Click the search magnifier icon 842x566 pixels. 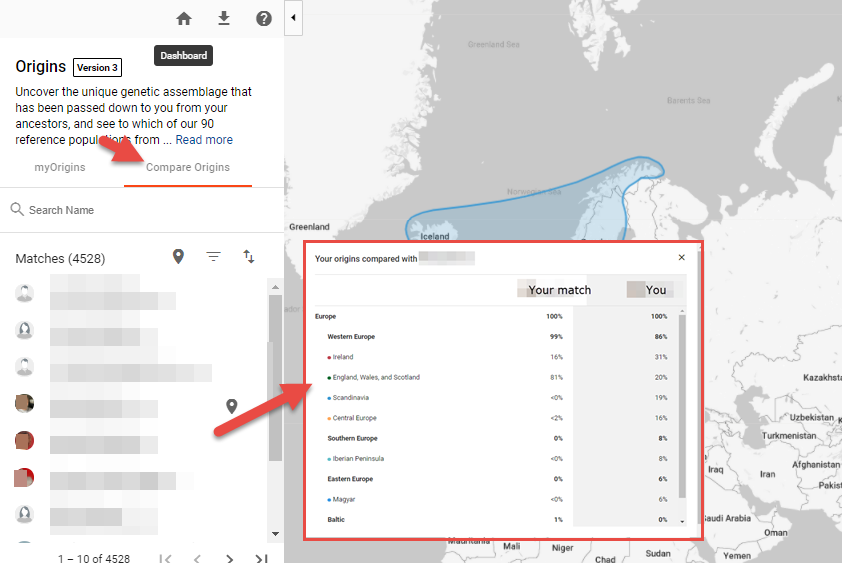tap(17, 209)
